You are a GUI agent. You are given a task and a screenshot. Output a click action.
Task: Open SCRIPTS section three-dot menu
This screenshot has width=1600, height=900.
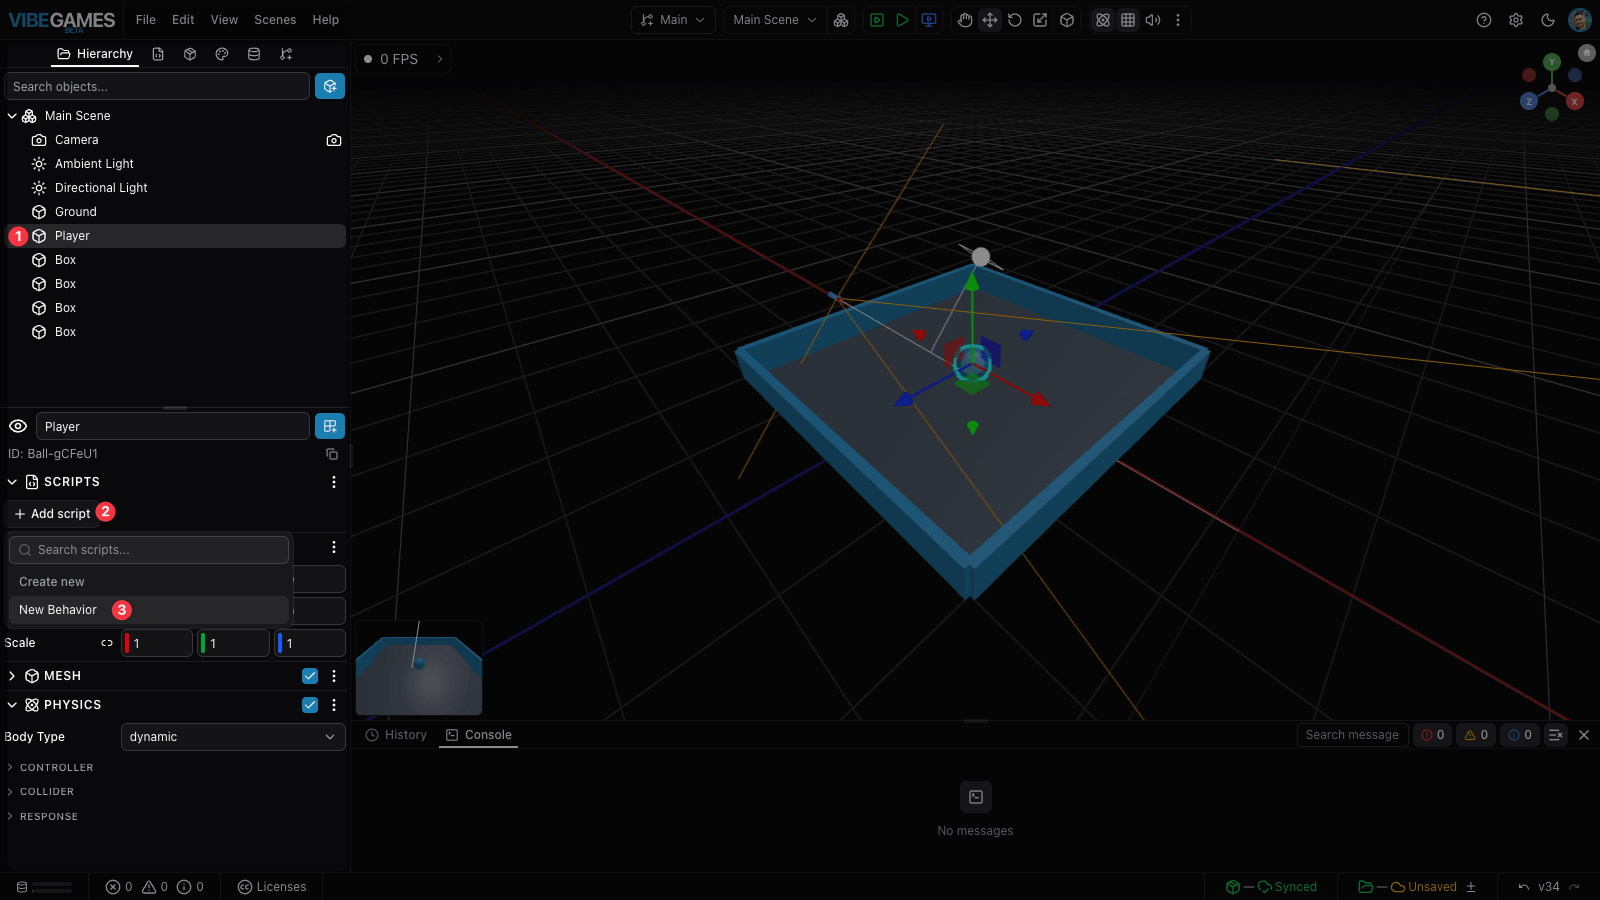[x=334, y=482]
